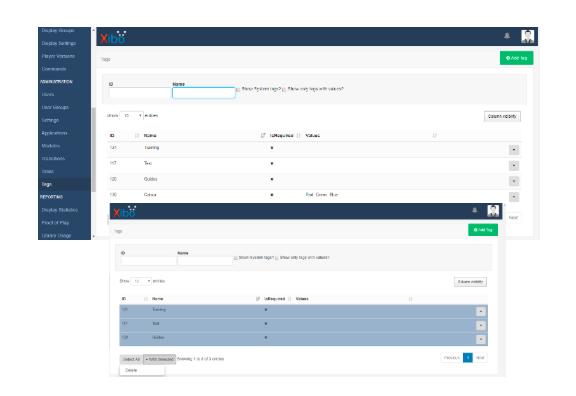Open Column visibility in upper window
This screenshot has width=576, height=396.
point(502,116)
